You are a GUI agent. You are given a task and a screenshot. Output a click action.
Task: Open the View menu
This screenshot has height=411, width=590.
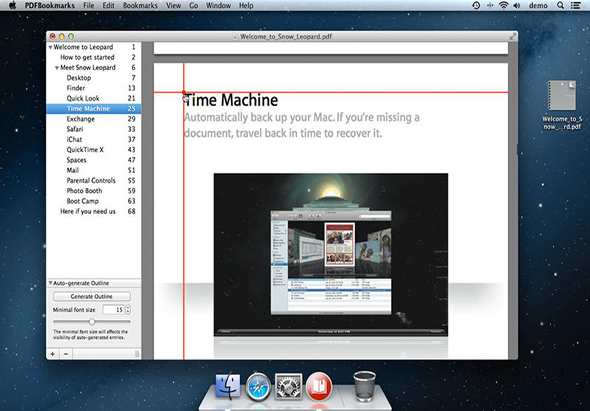(x=173, y=5)
